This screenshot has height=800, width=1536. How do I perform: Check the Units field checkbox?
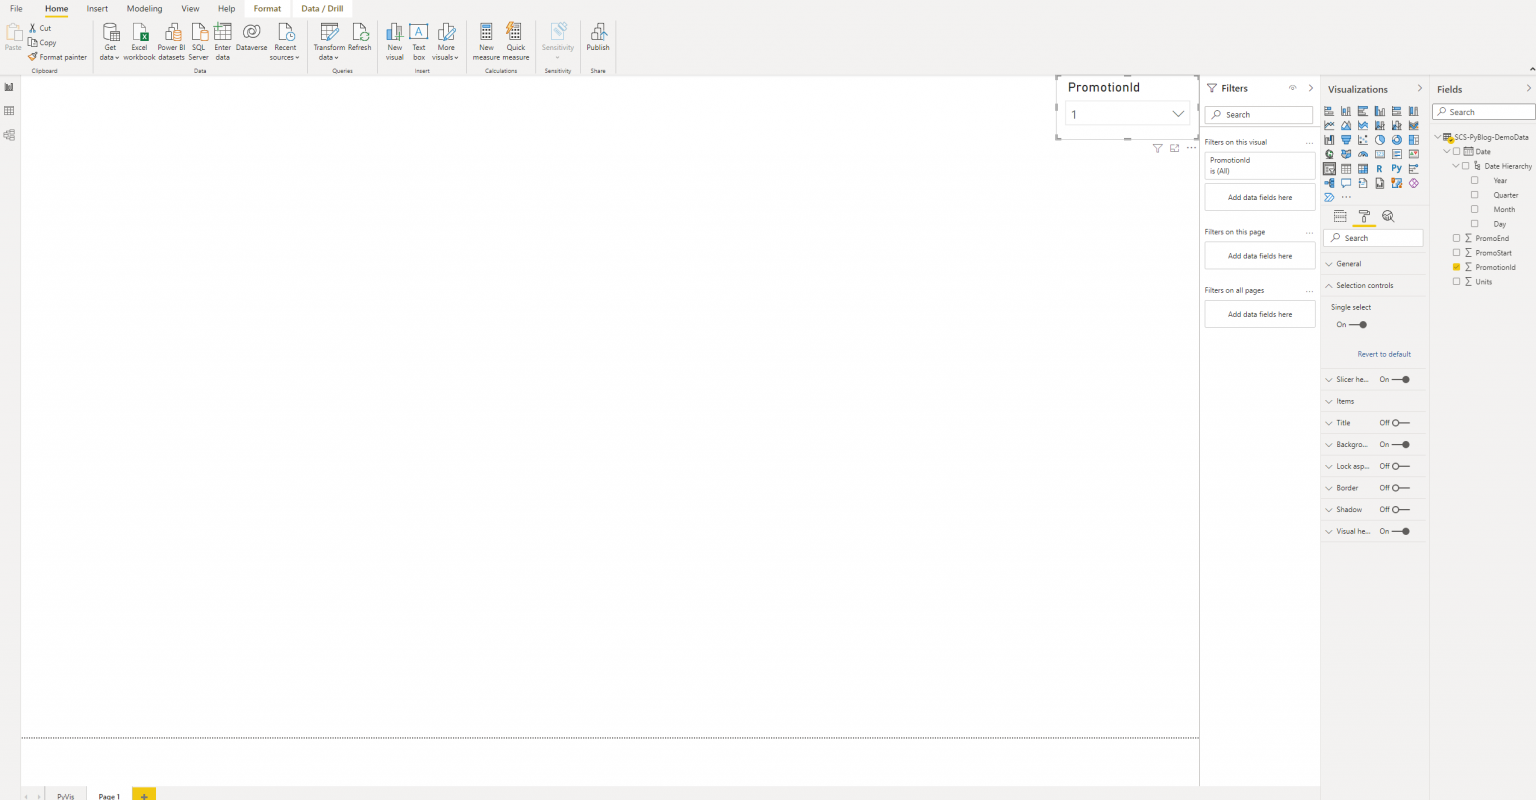(x=1456, y=282)
